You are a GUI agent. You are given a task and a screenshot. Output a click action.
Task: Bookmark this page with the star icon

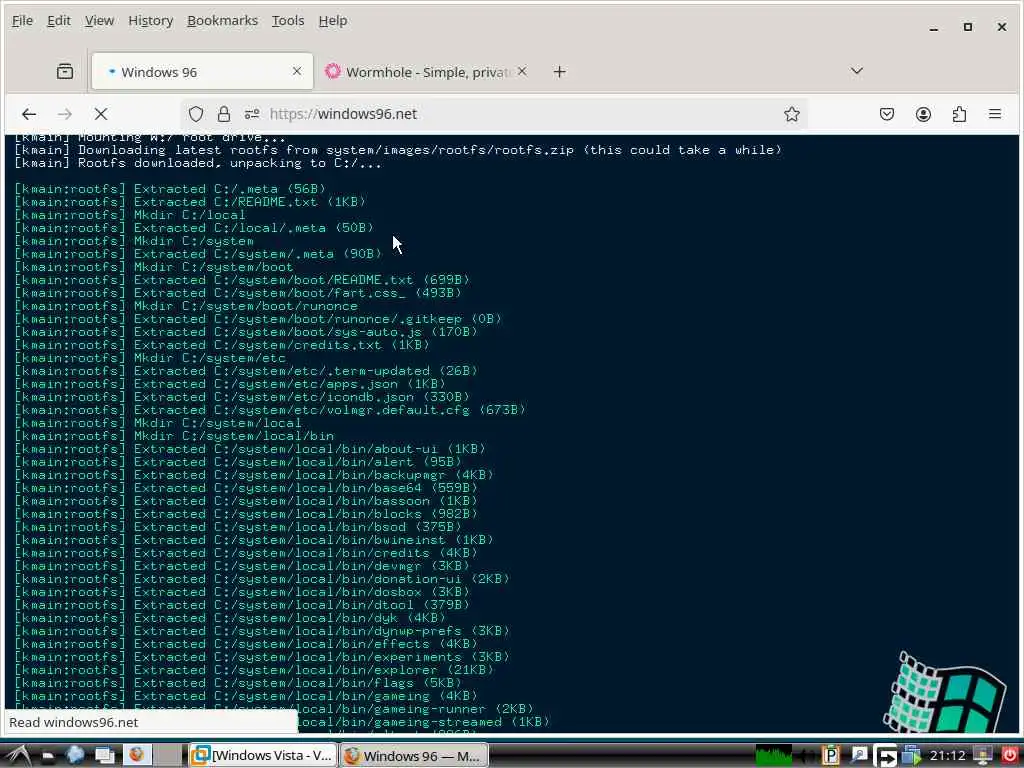792,114
